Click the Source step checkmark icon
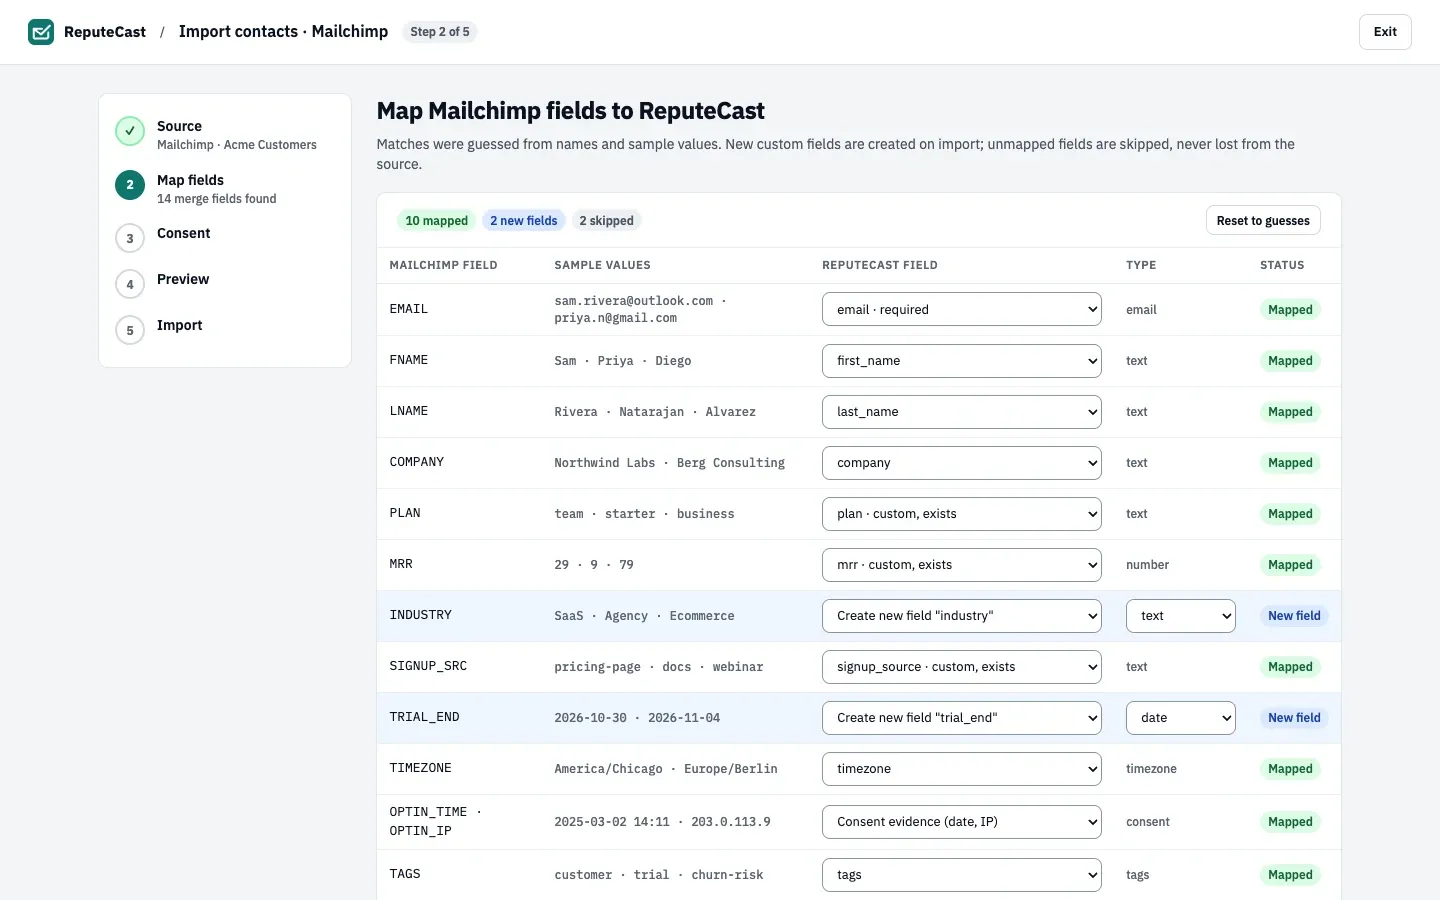Screen dimensions: 1440x900 coord(130,131)
